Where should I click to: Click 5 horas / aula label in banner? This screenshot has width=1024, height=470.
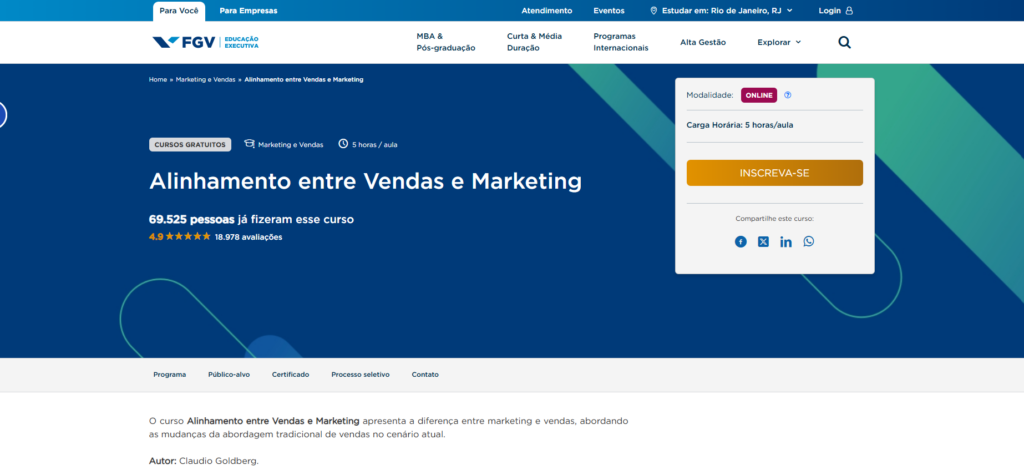point(375,145)
